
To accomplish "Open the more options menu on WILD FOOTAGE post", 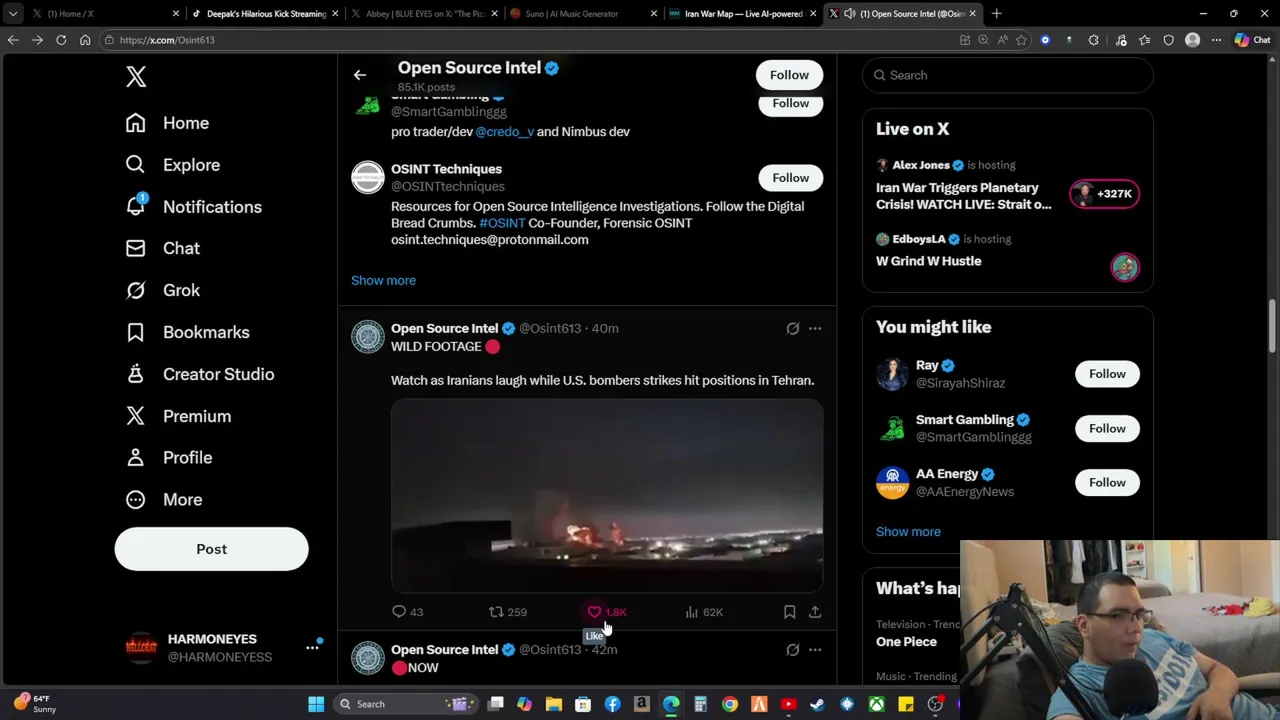I will 815,328.
